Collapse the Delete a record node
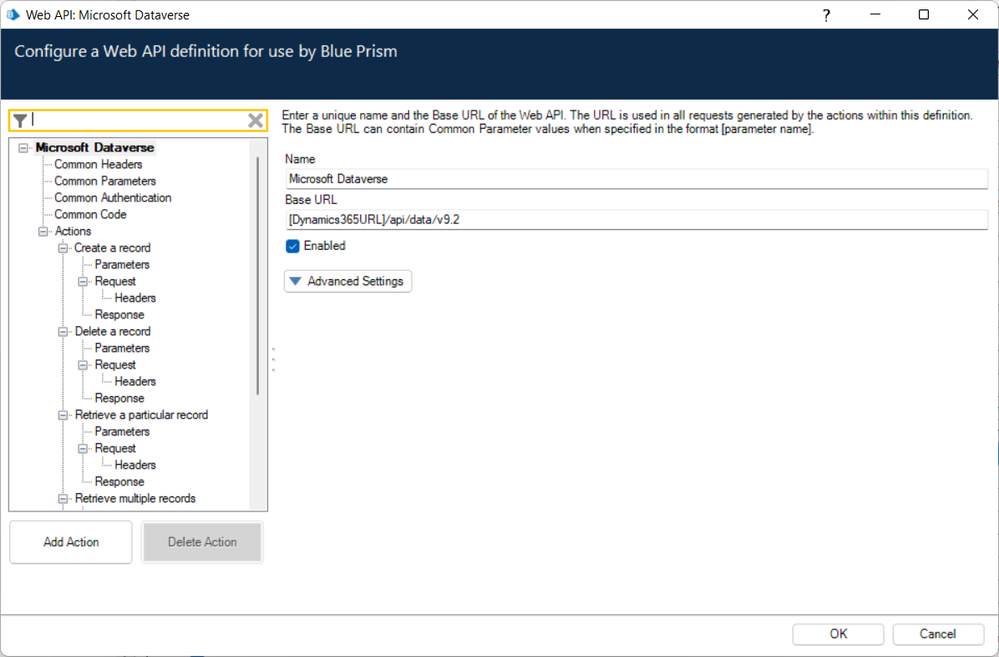The height and width of the screenshot is (657, 999). click(x=63, y=331)
